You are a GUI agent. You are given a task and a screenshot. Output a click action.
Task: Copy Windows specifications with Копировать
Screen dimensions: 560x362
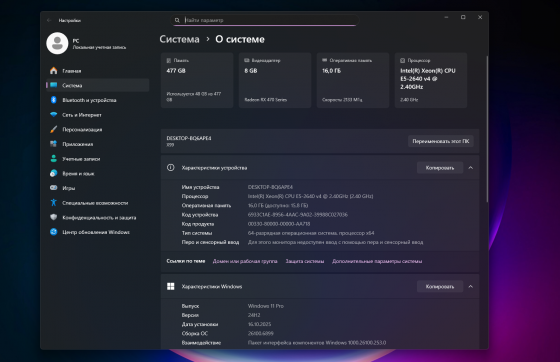pyautogui.click(x=440, y=286)
